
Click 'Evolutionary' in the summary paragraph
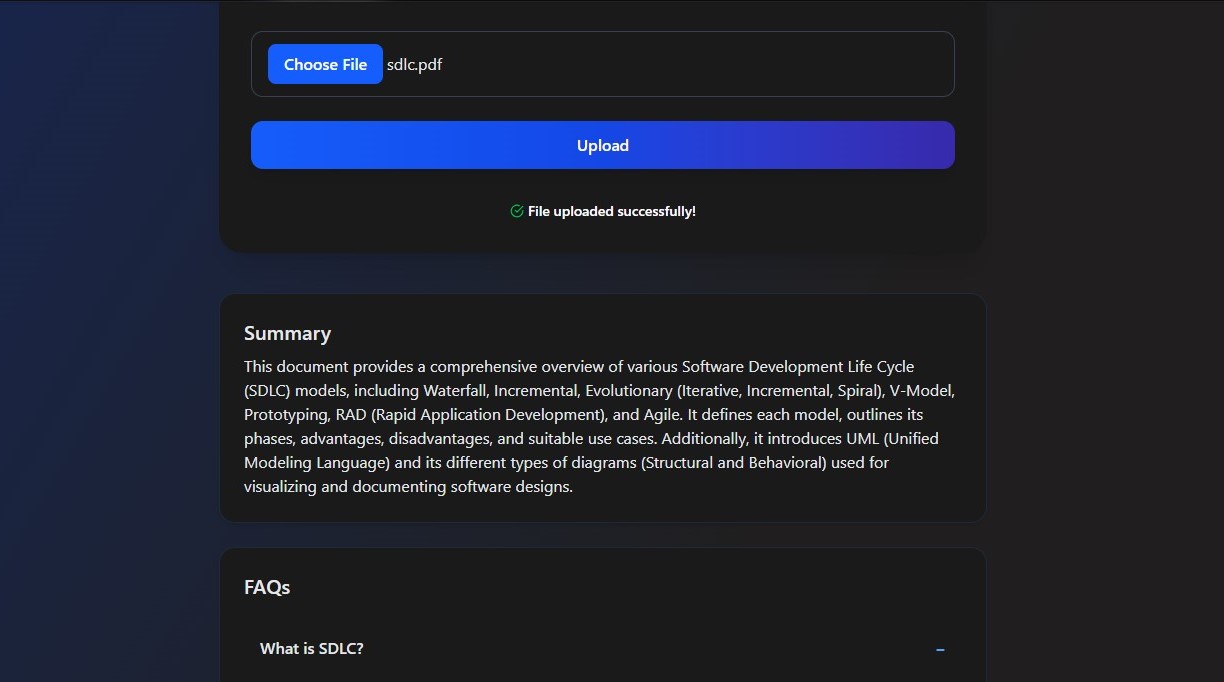(x=629, y=390)
